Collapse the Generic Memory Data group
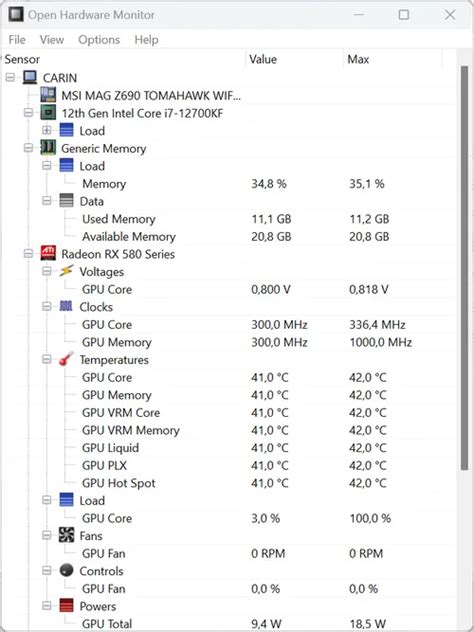 click(x=47, y=201)
